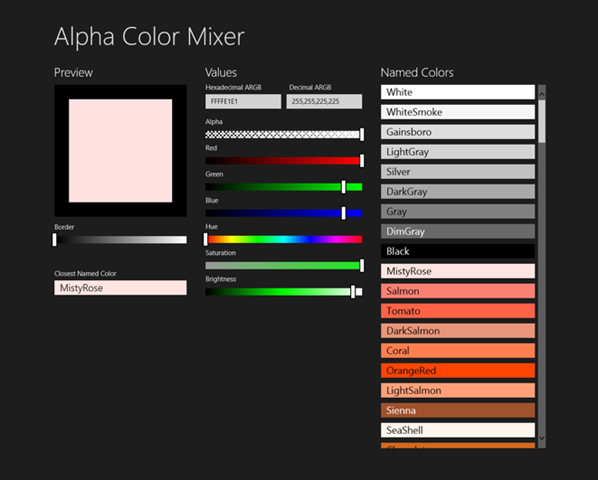Screen dimensions: 598x480
Task: Select LightGray named color
Action: click(458, 152)
